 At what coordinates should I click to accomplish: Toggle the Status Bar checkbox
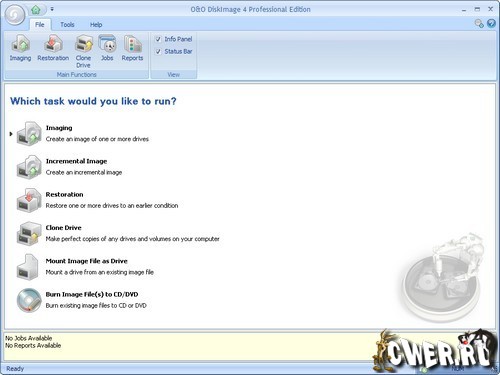tap(158, 52)
